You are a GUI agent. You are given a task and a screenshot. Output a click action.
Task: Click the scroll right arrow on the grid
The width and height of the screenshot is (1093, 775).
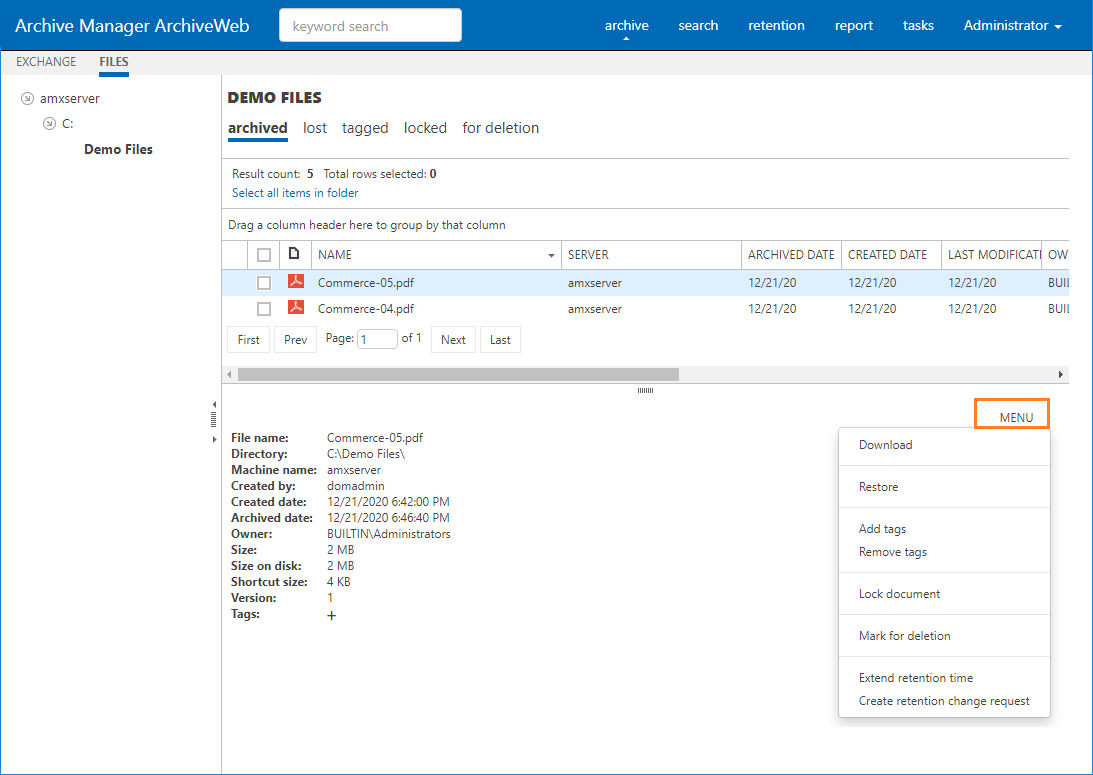tap(1061, 374)
